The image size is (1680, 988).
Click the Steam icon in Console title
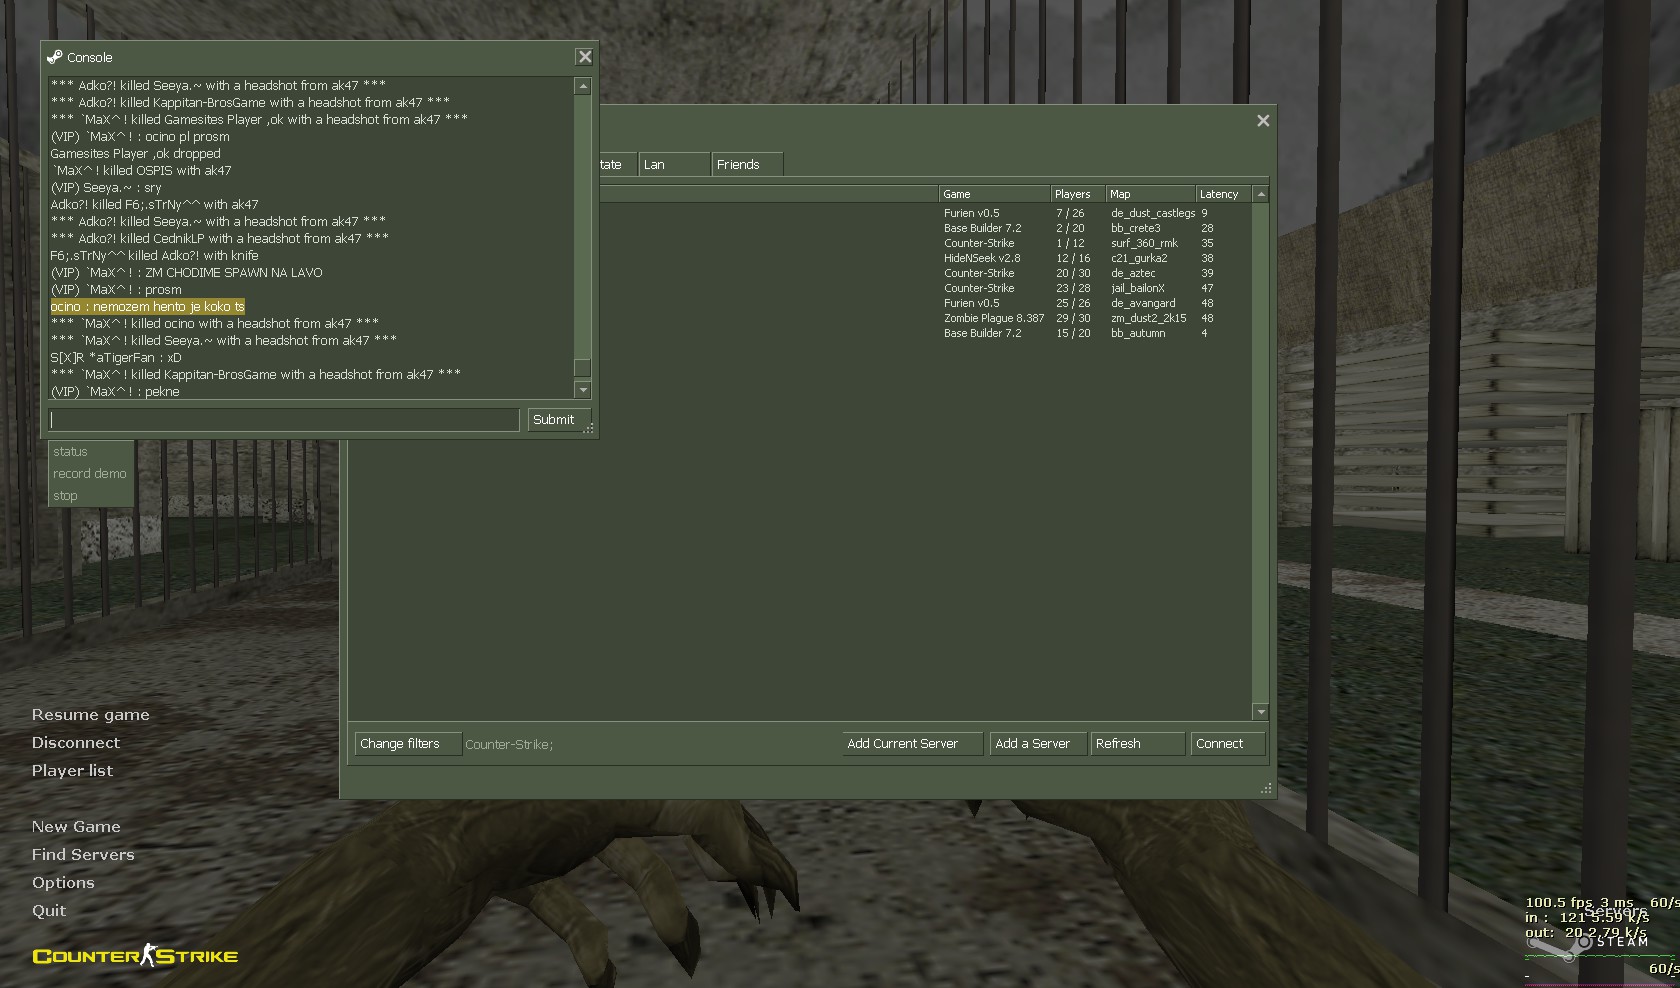[55, 57]
